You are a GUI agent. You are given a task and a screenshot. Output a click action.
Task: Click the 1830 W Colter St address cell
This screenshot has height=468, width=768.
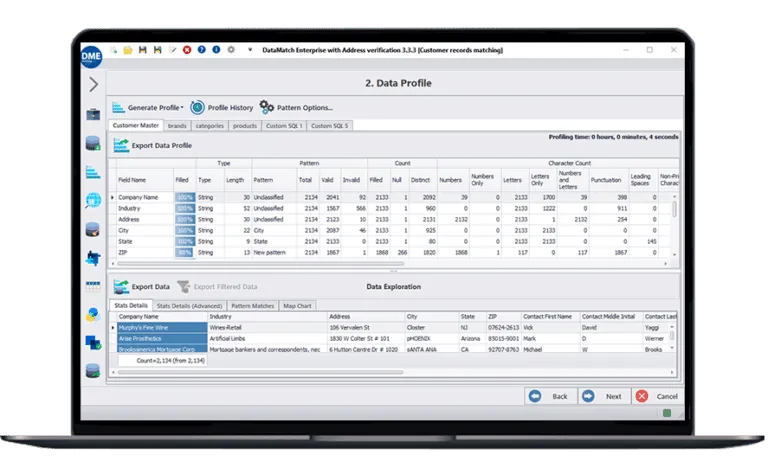point(366,339)
